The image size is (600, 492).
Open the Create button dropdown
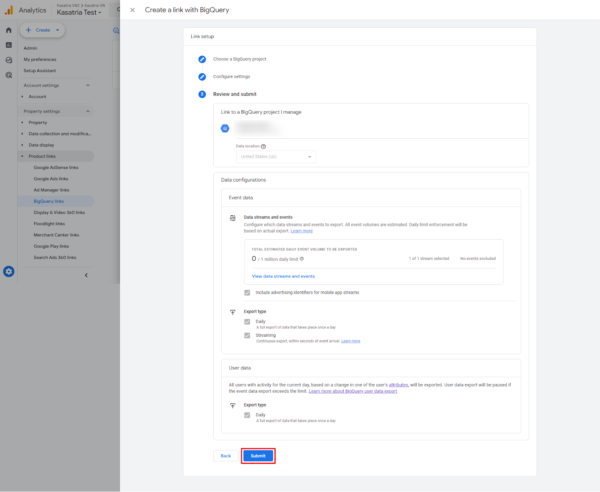pos(57,30)
